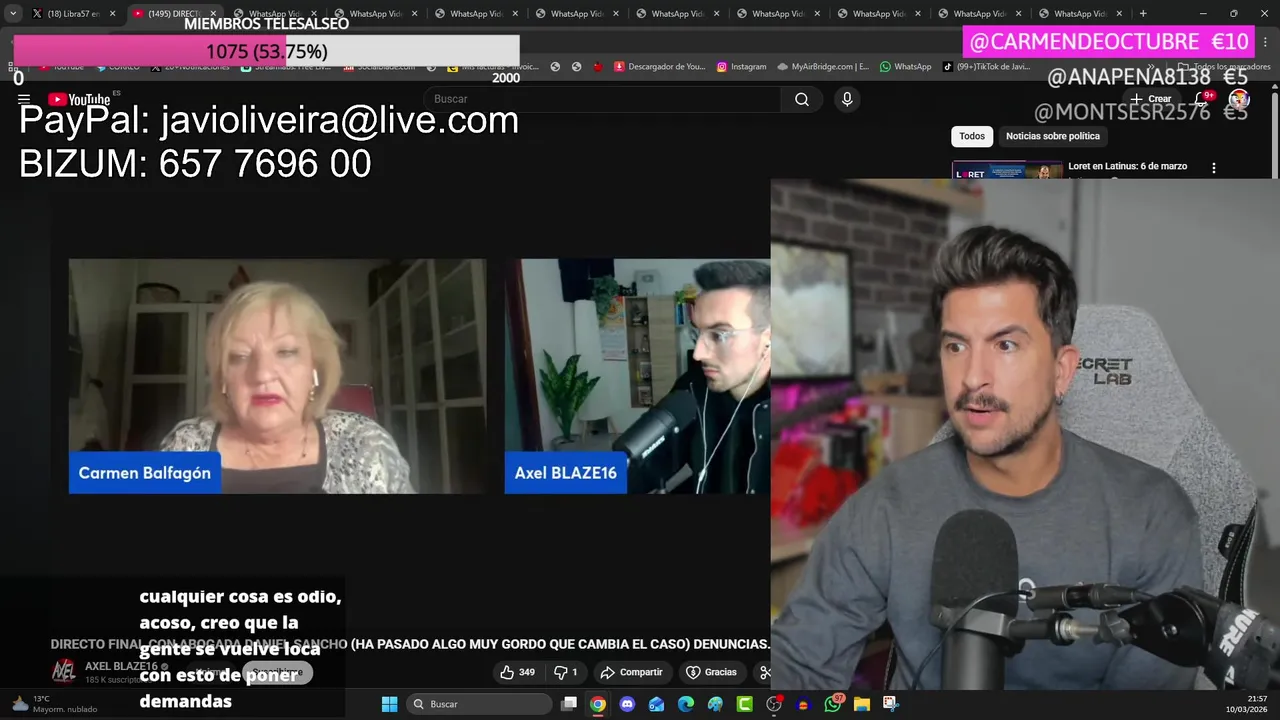This screenshot has width=1280, height=720.
Task: Like the video with 349 likes
Action: click(x=518, y=672)
